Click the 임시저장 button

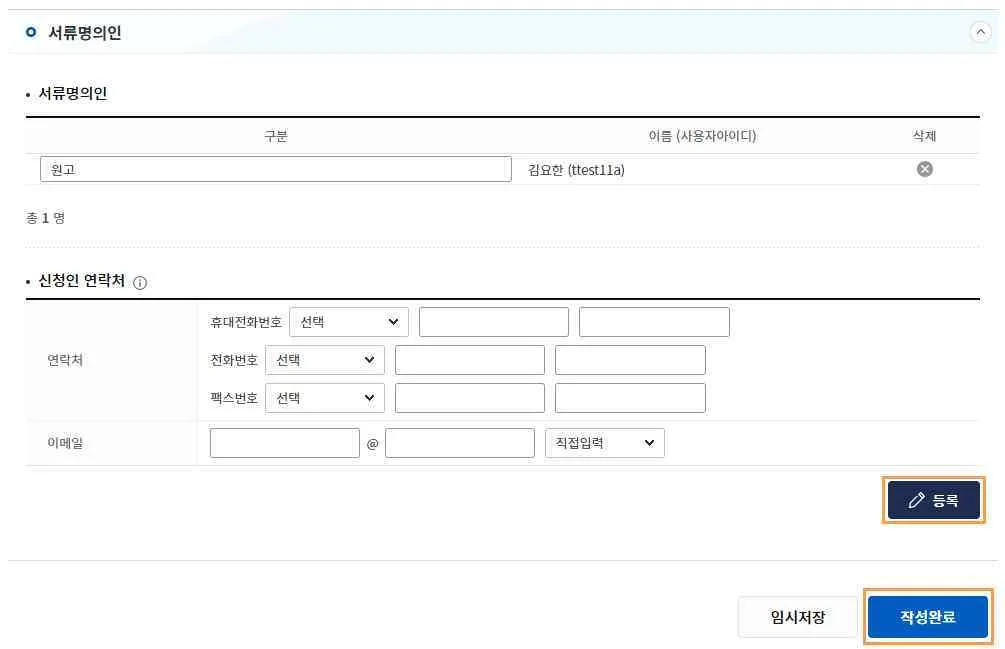(797, 617)
